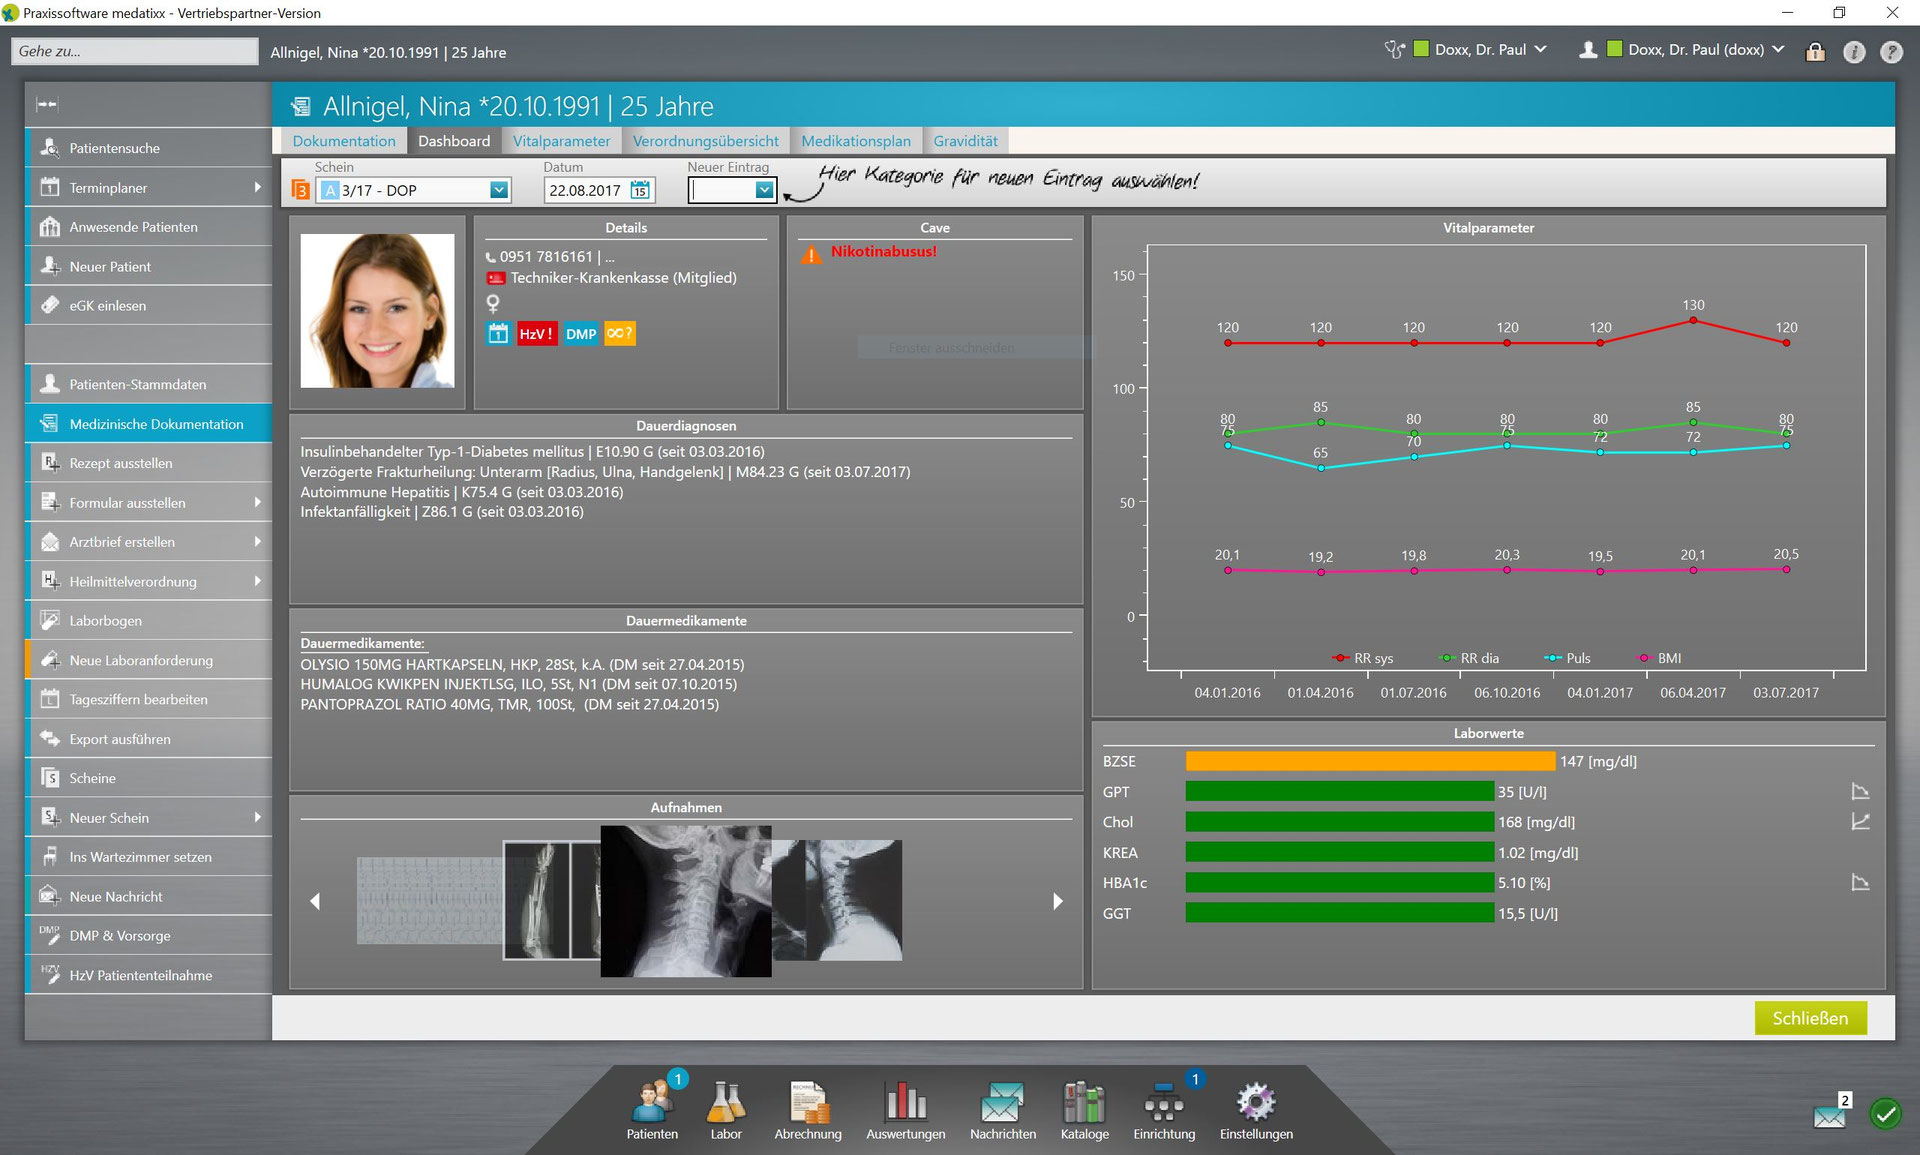Open the Gravidität tab

click(x=964, y=140)
